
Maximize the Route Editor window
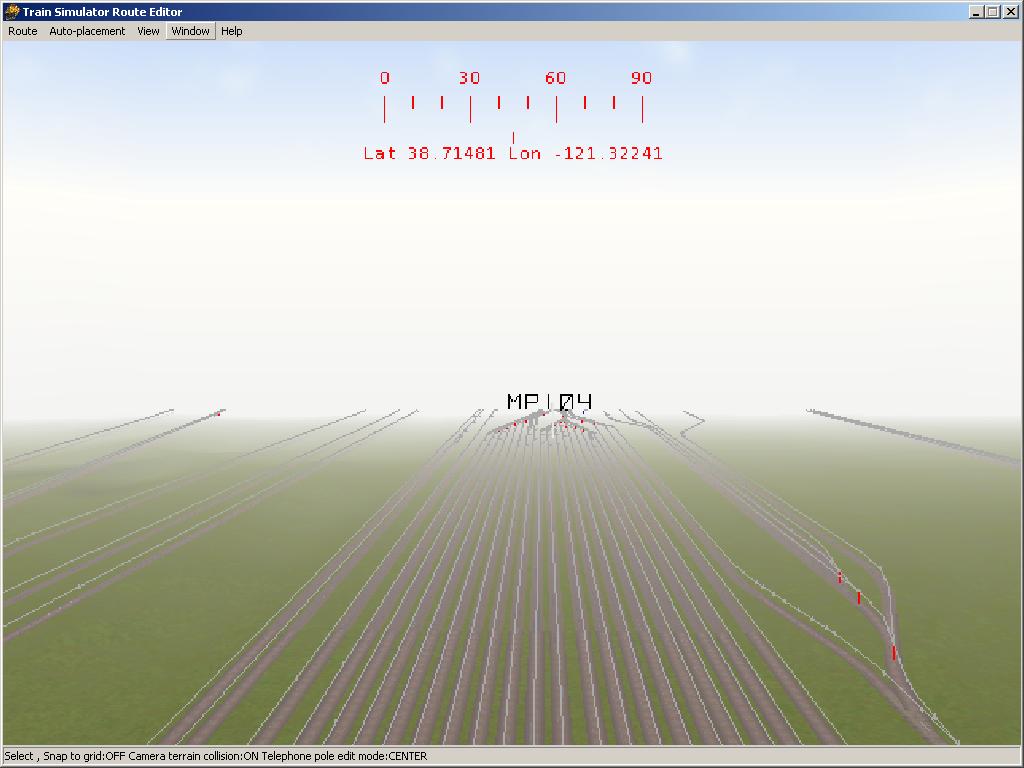point(992,12)
